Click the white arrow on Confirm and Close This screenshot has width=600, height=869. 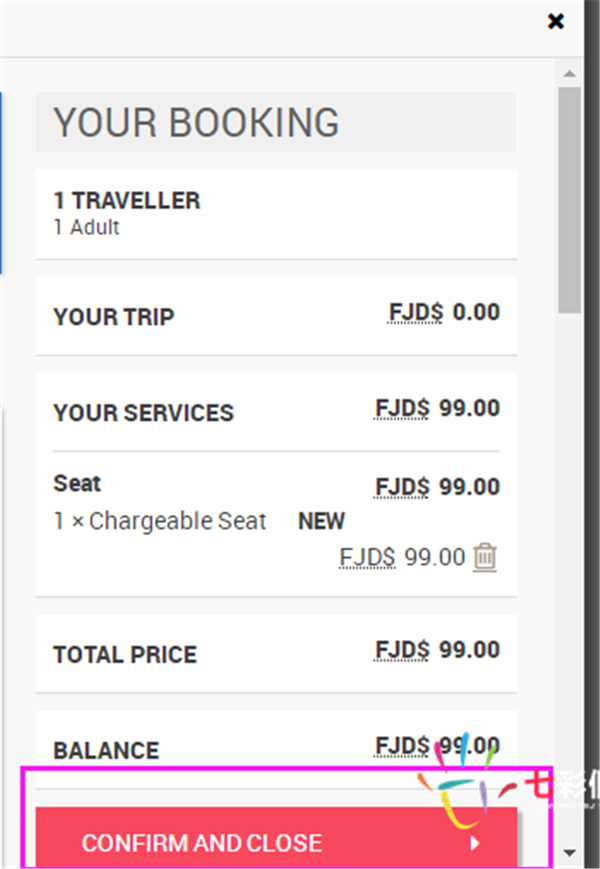click(475, 843)
